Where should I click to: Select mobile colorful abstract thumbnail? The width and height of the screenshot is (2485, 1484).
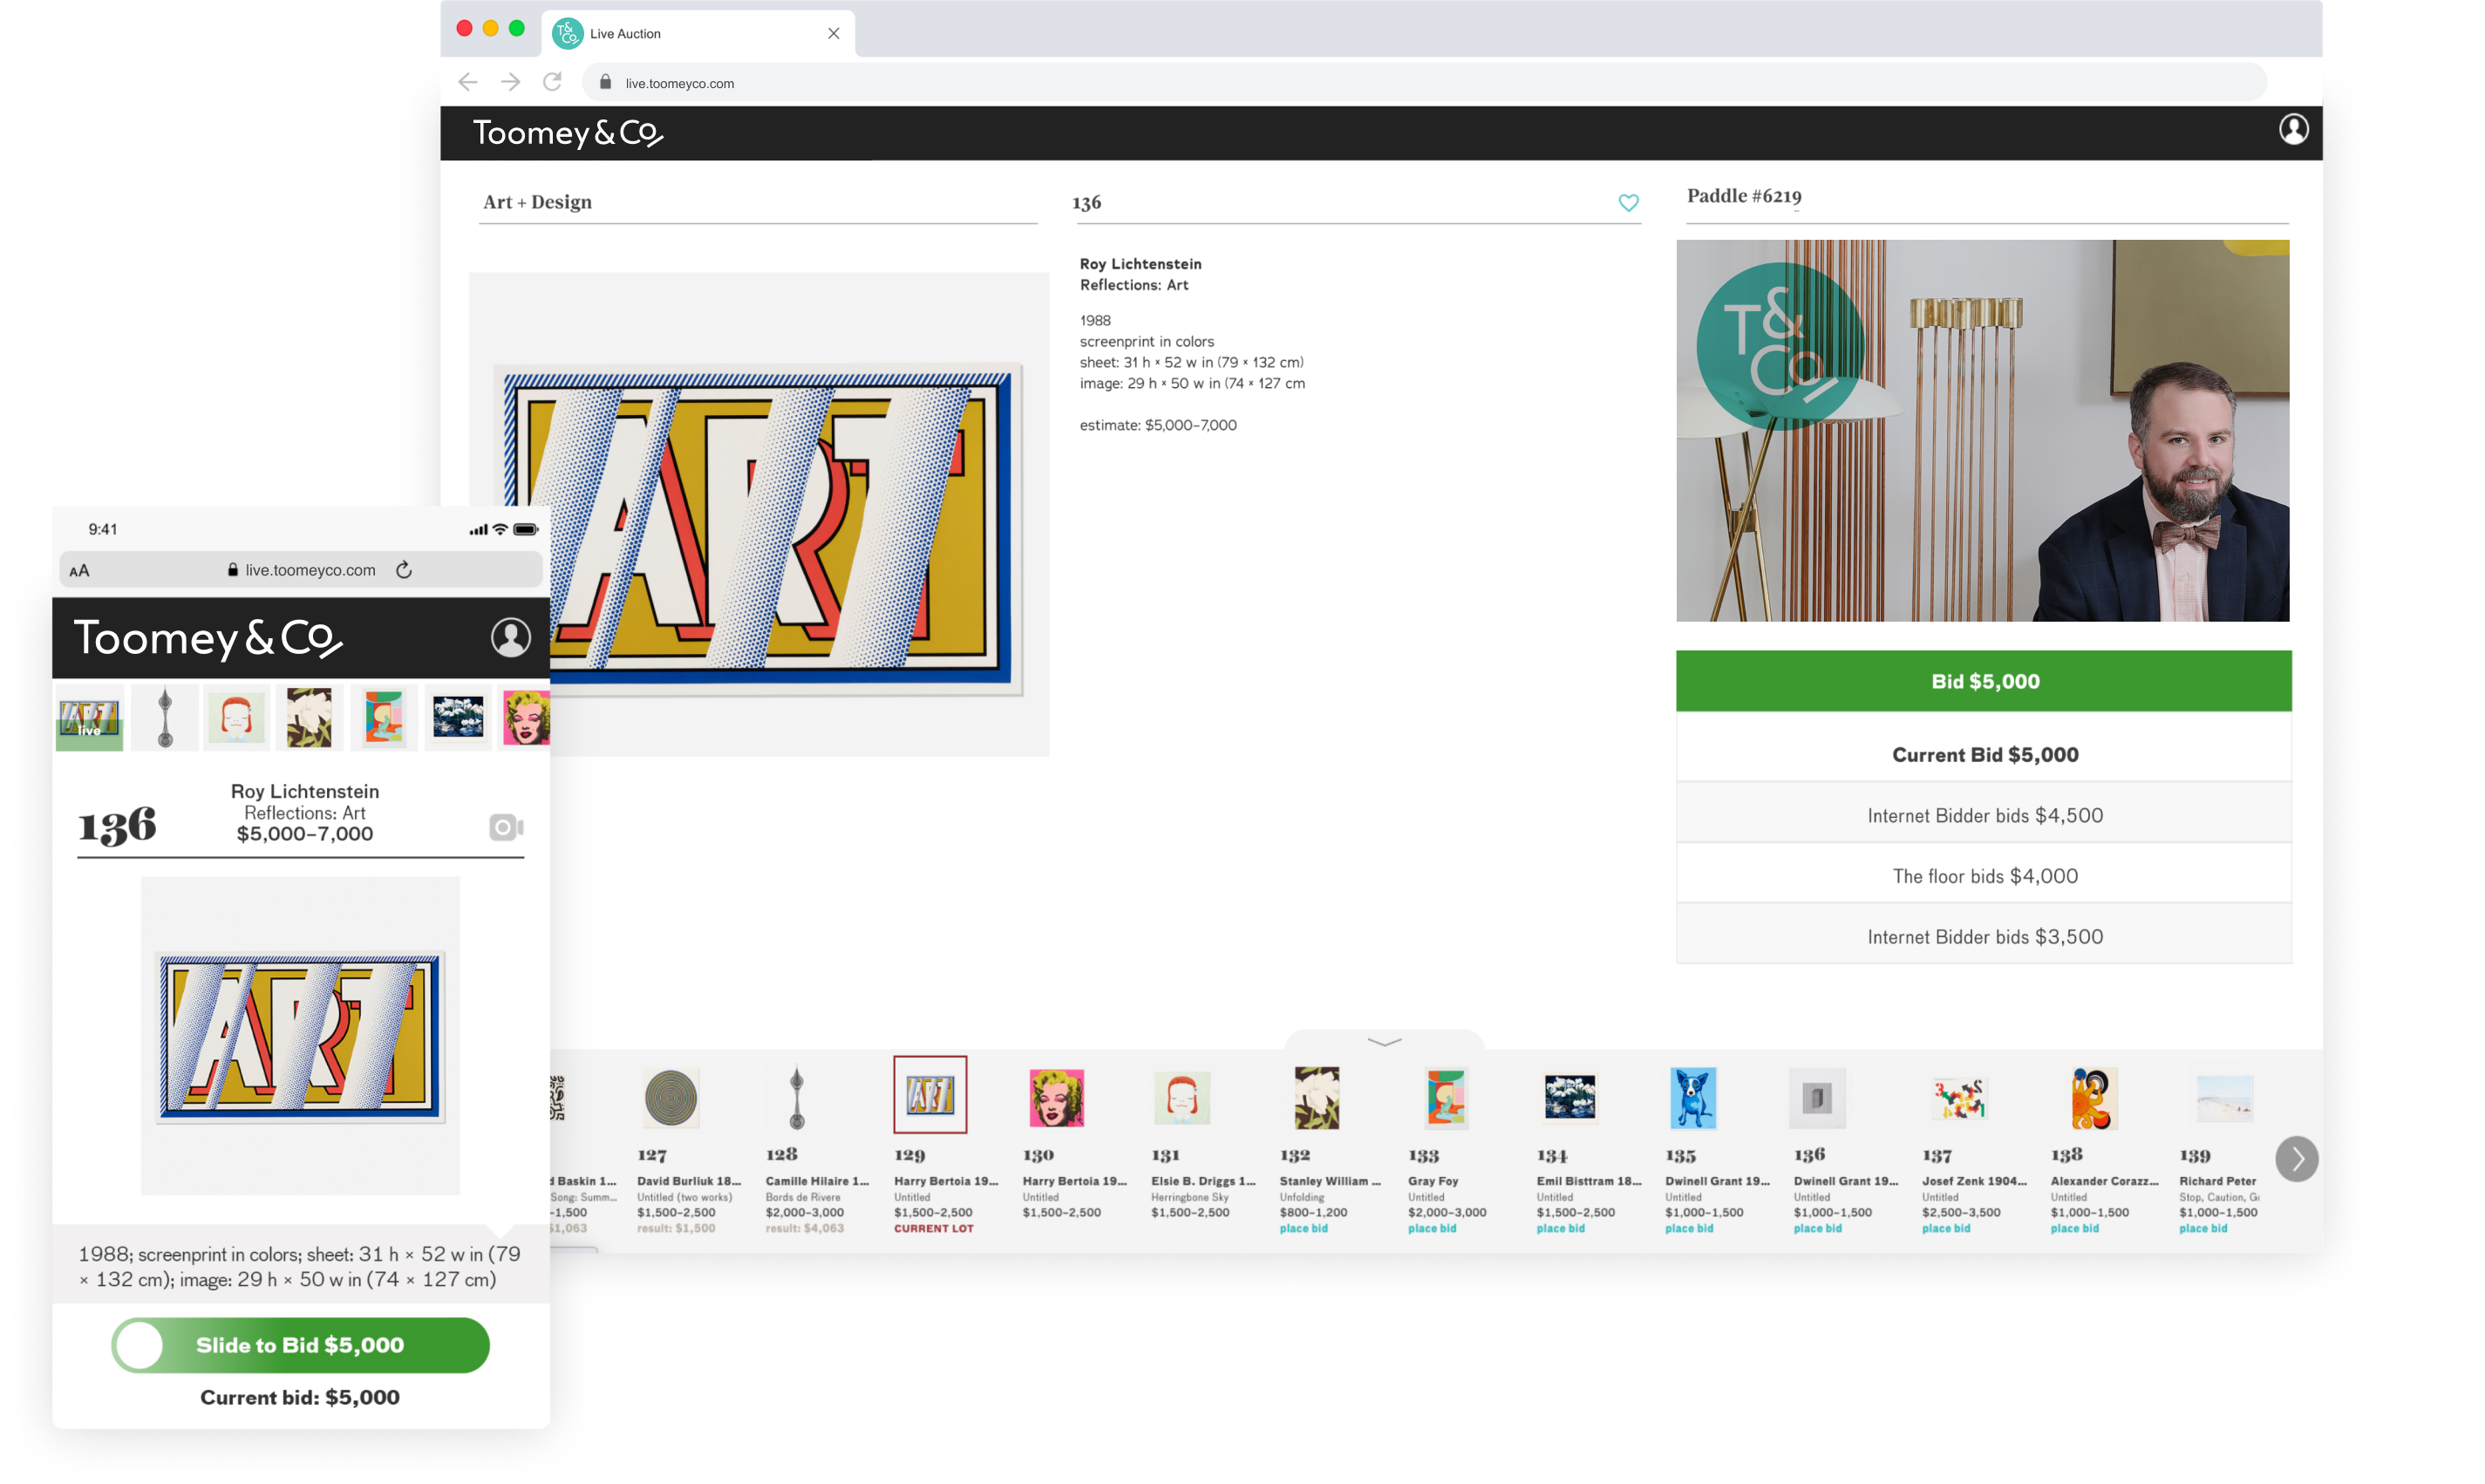pos(383,717)
